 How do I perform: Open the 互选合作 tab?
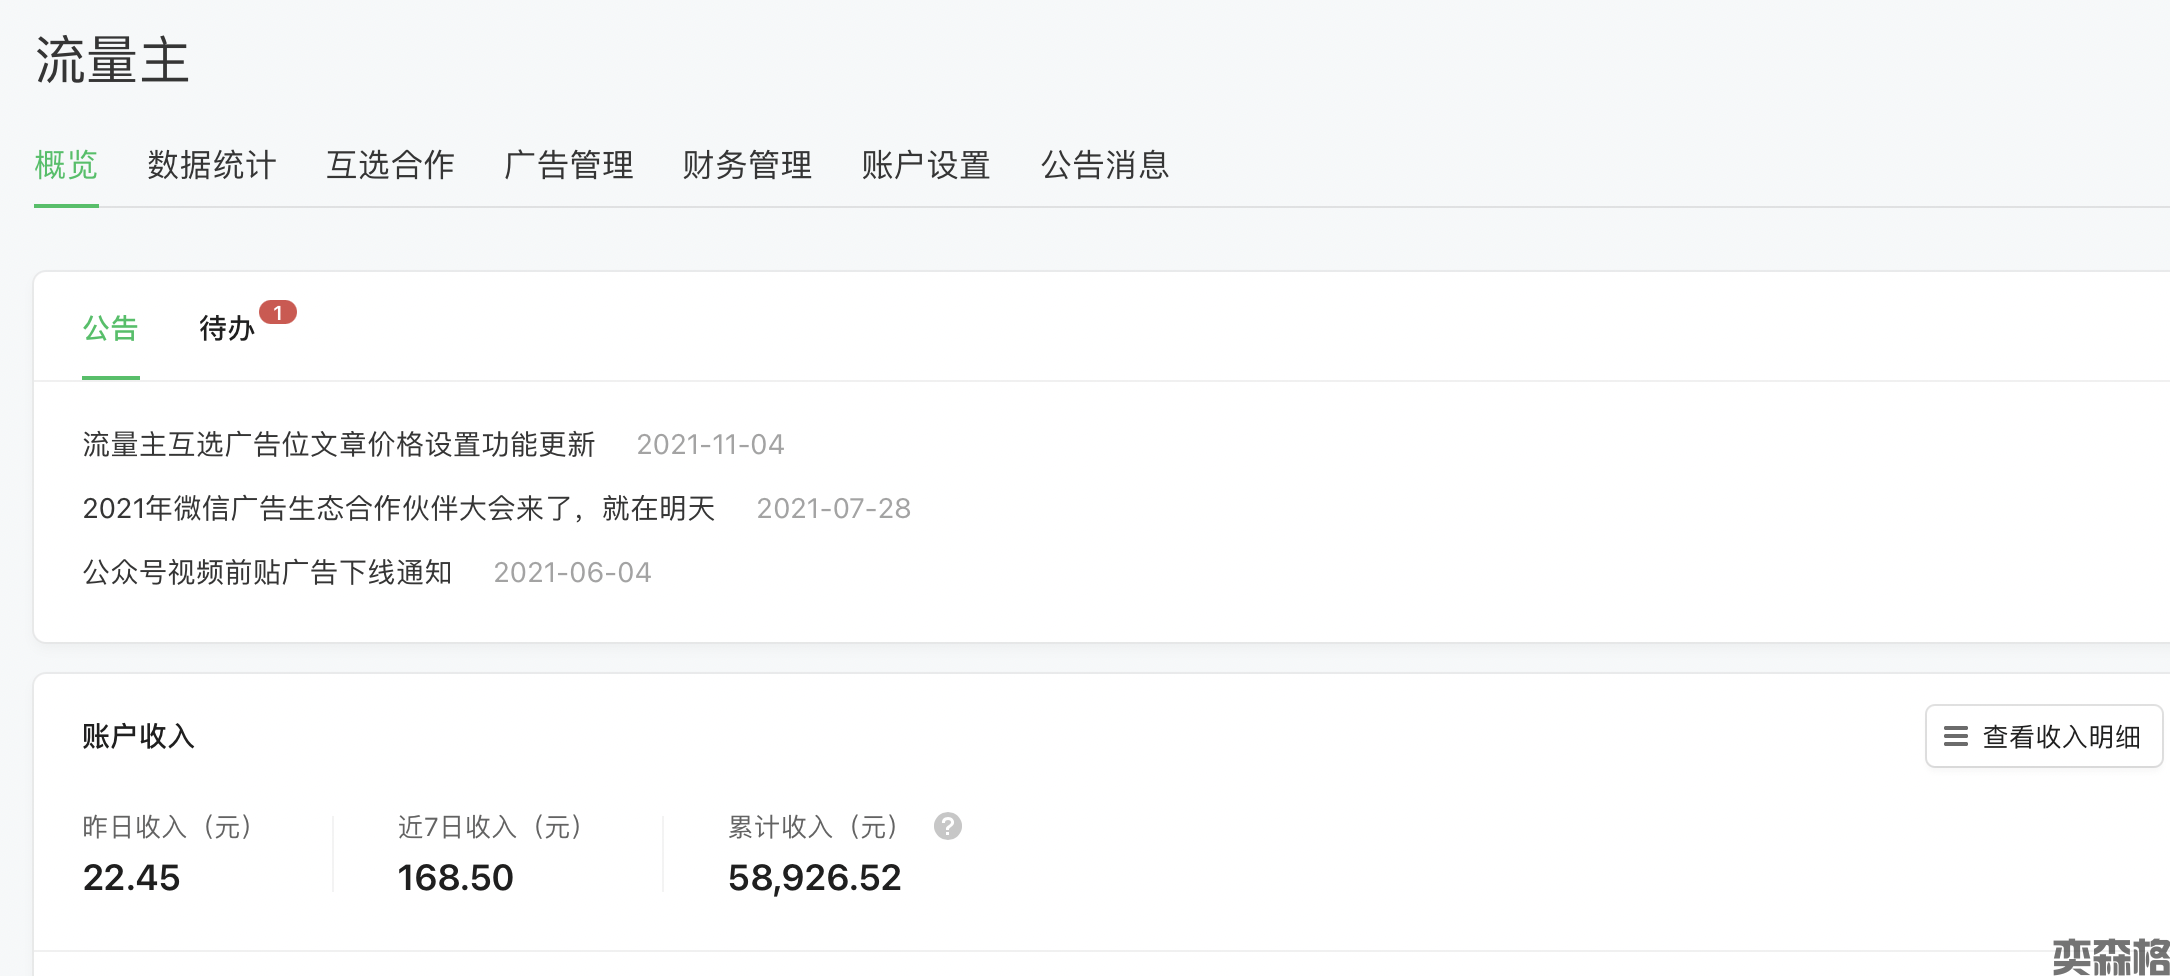[390, 165]
